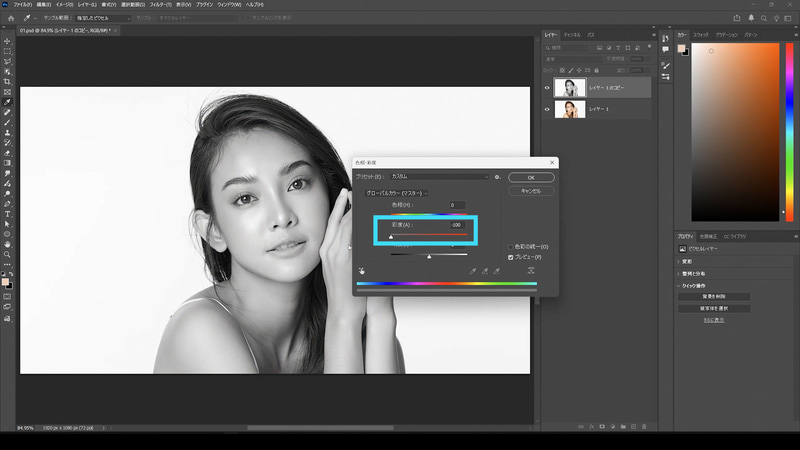
Task: Click the subtract-from-sample eyedropper in dialog
Action: [x=496, y=271]
